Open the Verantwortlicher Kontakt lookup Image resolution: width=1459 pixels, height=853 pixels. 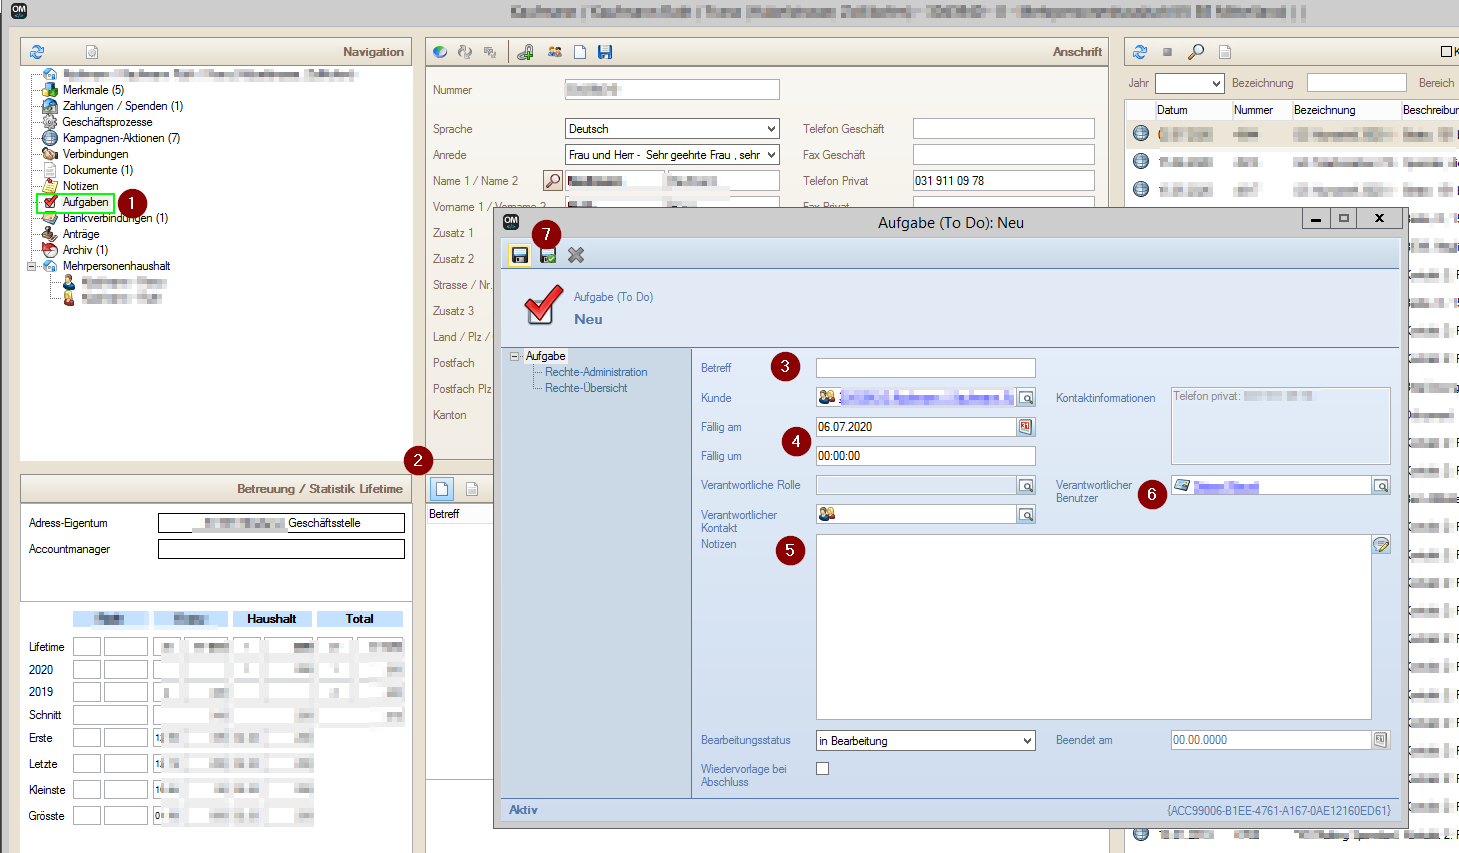tap(1026, 515)
